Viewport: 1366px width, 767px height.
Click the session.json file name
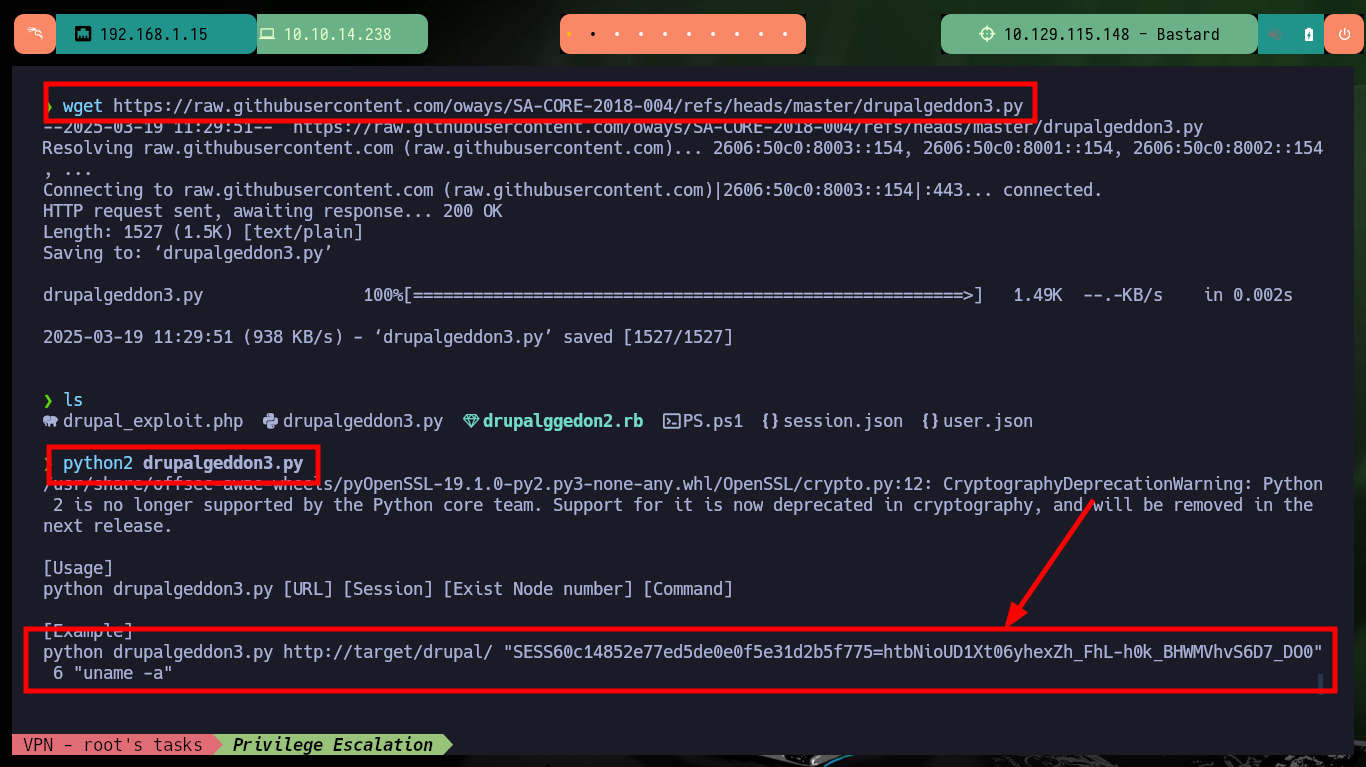click(x=843, y=421)
